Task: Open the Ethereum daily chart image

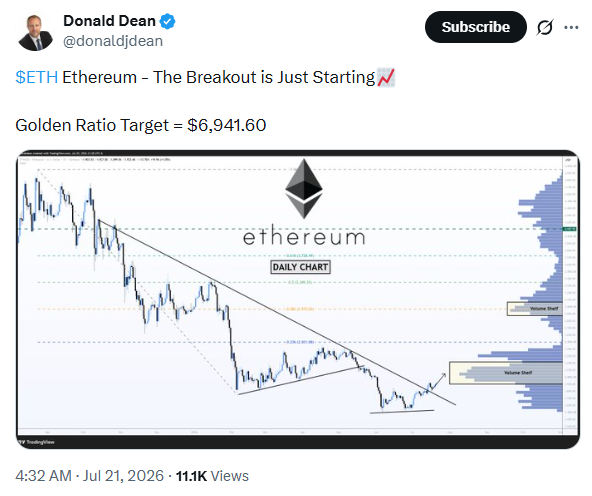Action: pyautogui.click(x=298, y=299)
